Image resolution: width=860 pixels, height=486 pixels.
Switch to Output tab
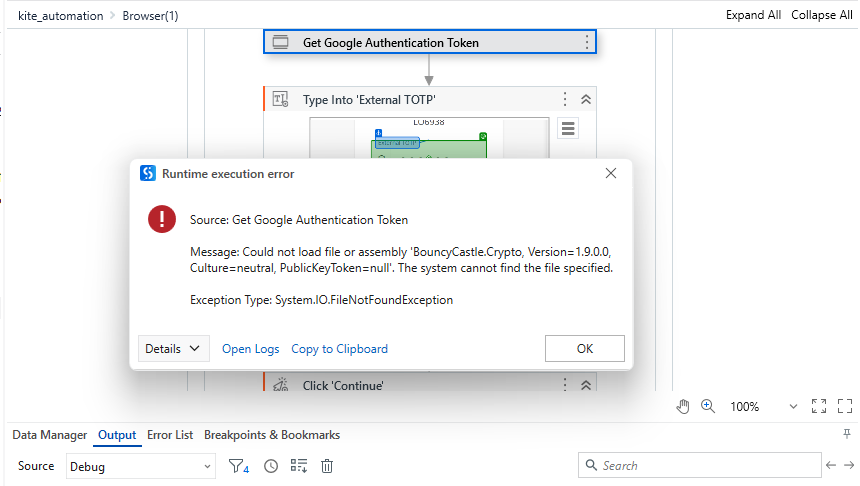point(117,435)
